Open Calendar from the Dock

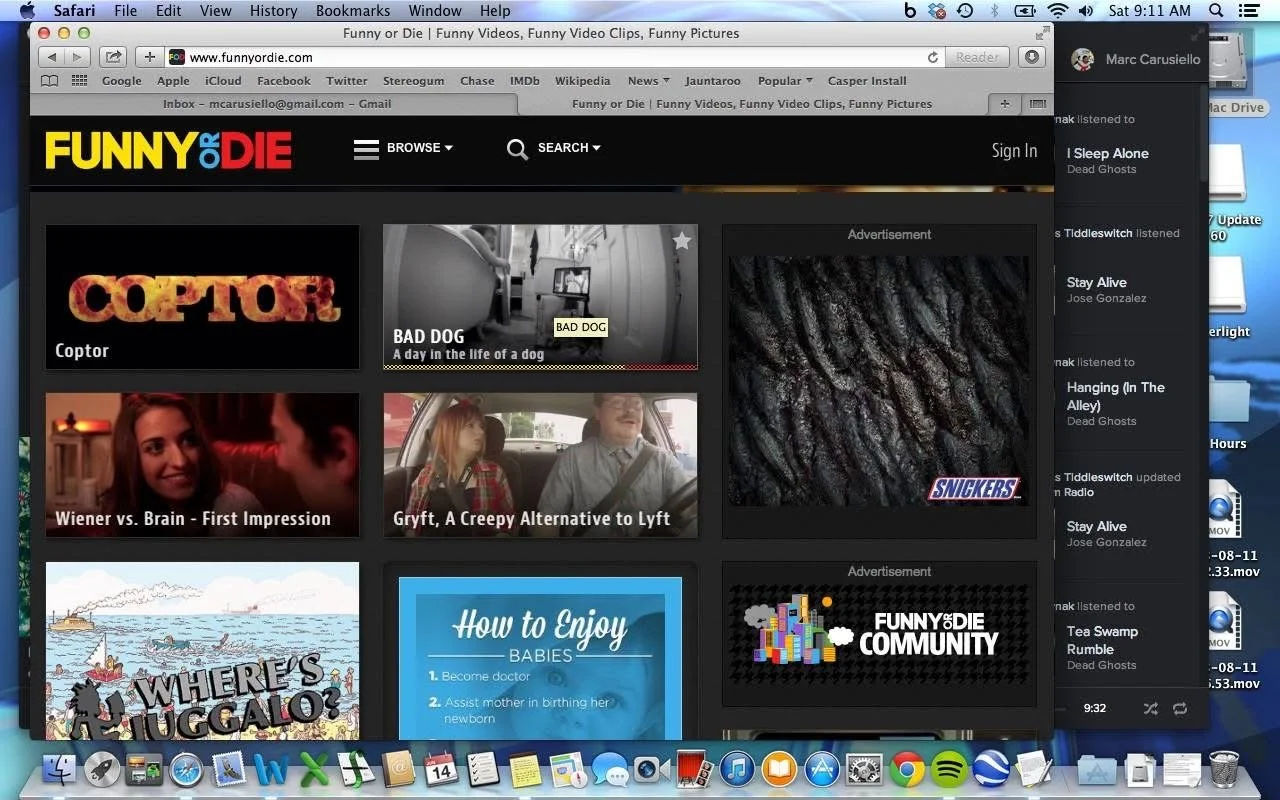[440, 769]
